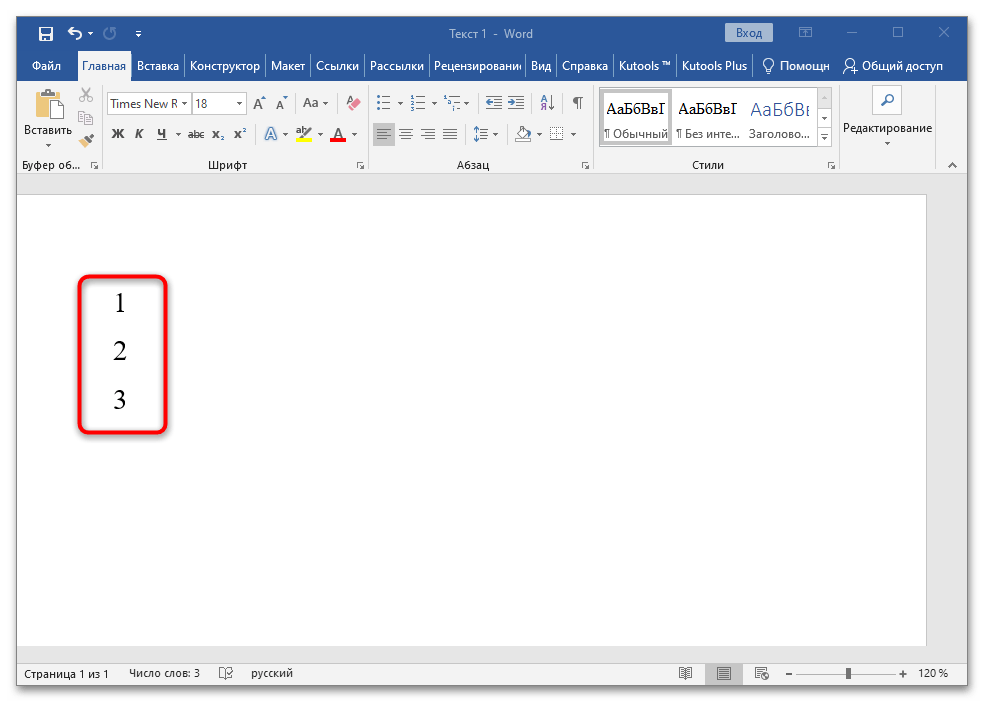Toggle bold Ж formatting
Screen dimensions: 984x702
click(x=118, y=134)
